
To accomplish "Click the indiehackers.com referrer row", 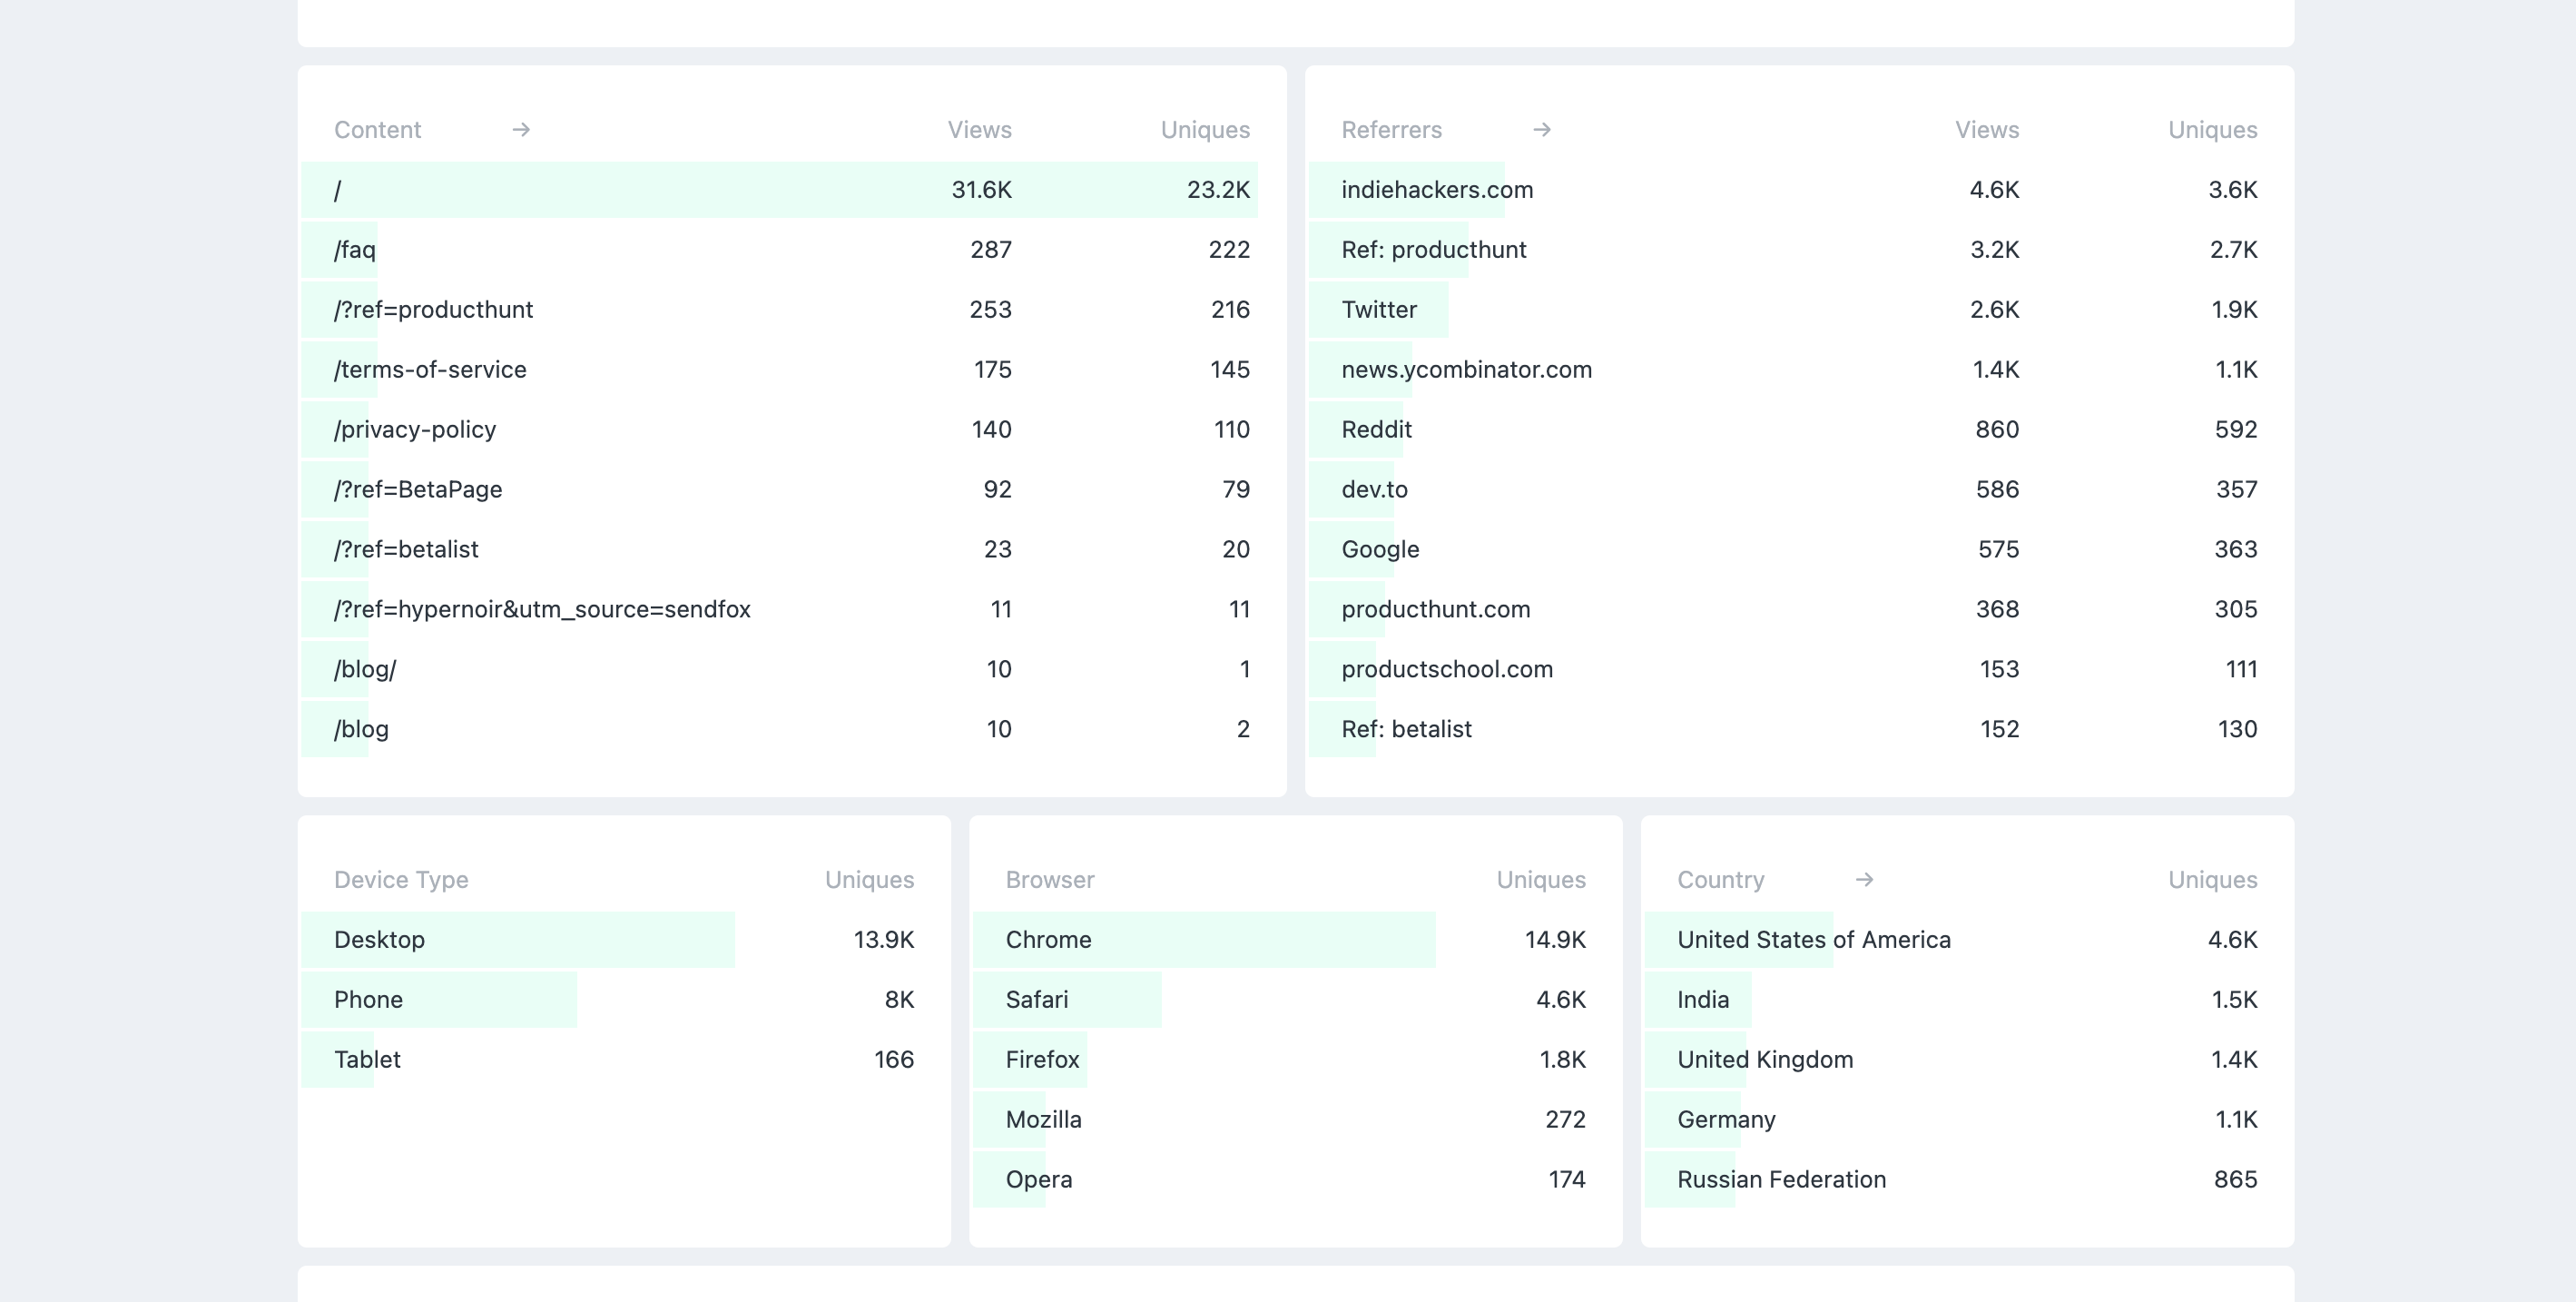I will coord(1436,190).
